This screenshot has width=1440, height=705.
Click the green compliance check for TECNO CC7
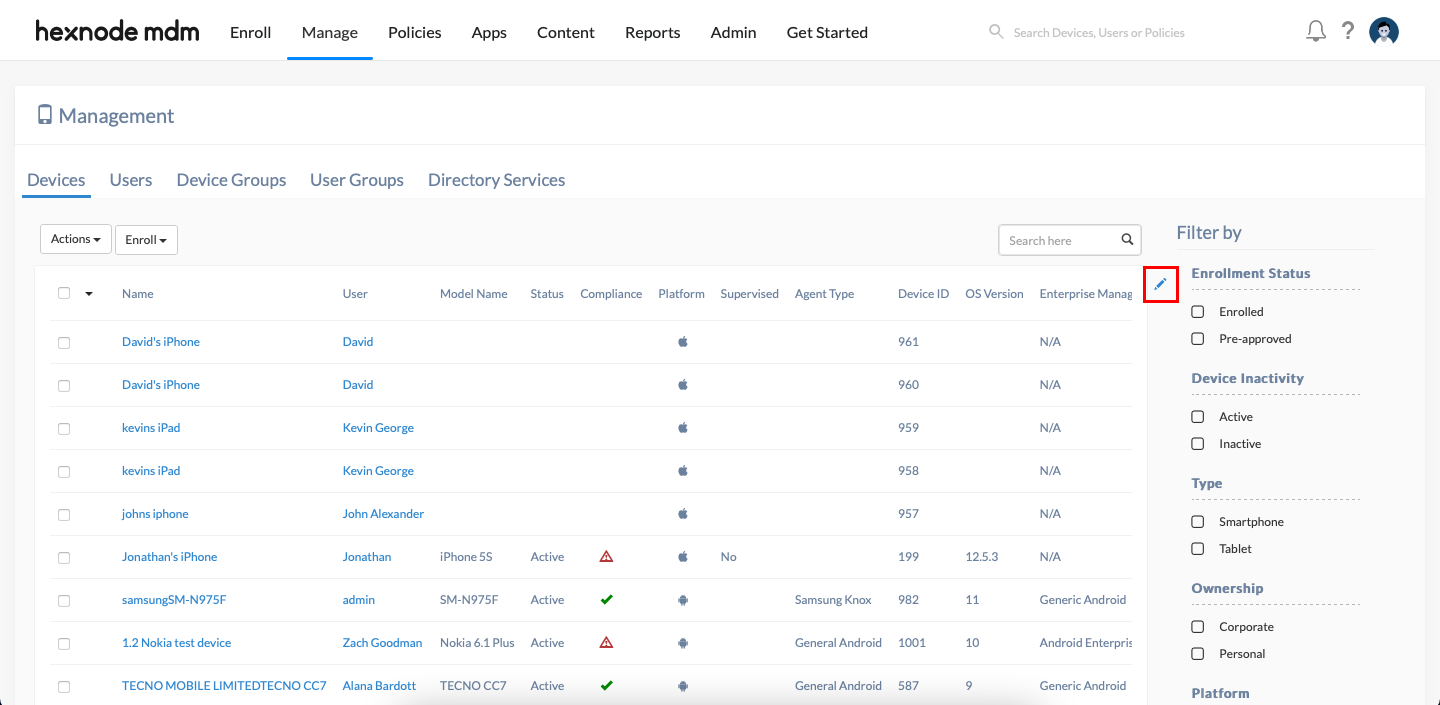606,685
